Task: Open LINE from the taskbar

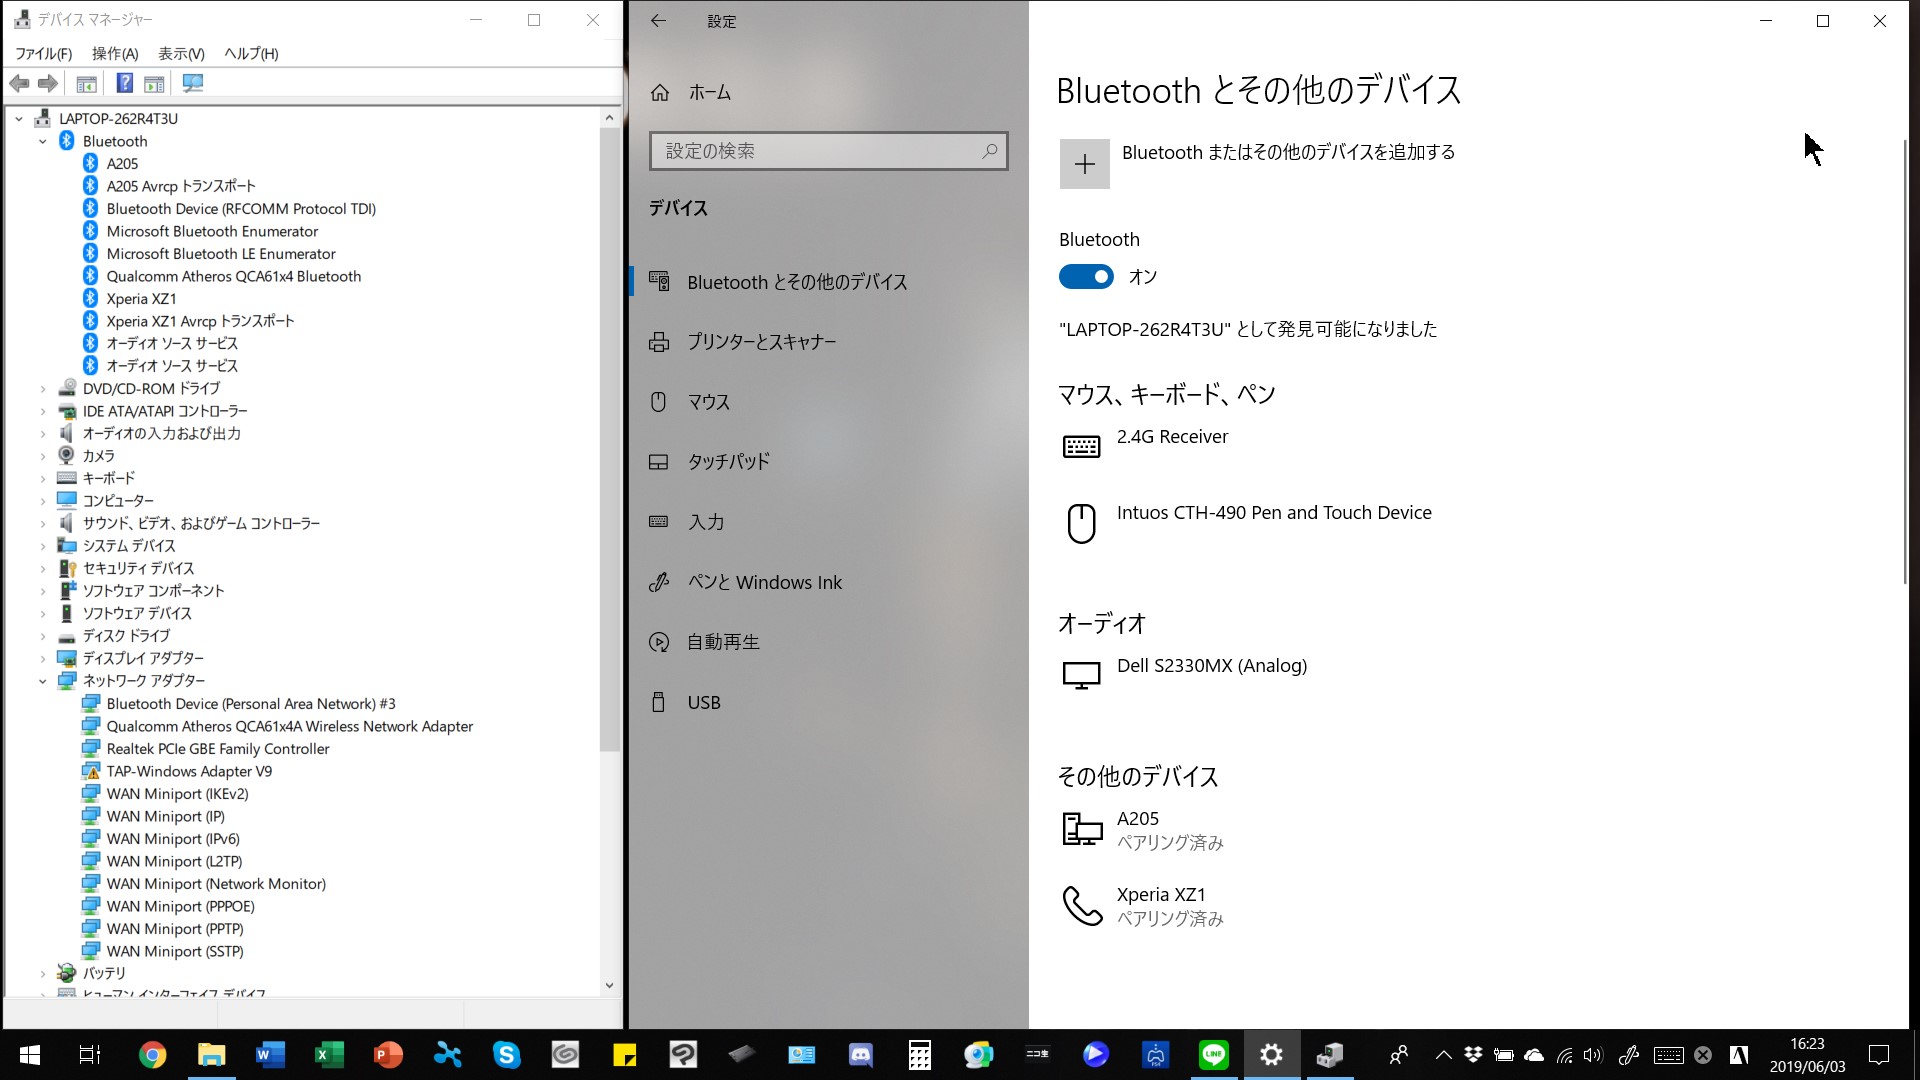Action: (x=1213, y=1054)
